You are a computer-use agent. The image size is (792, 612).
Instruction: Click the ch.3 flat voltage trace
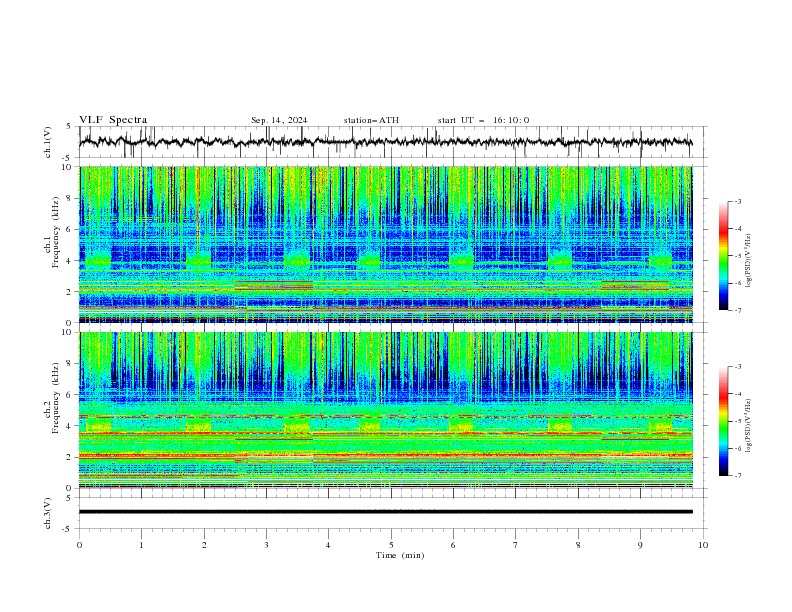coord(386,512)
